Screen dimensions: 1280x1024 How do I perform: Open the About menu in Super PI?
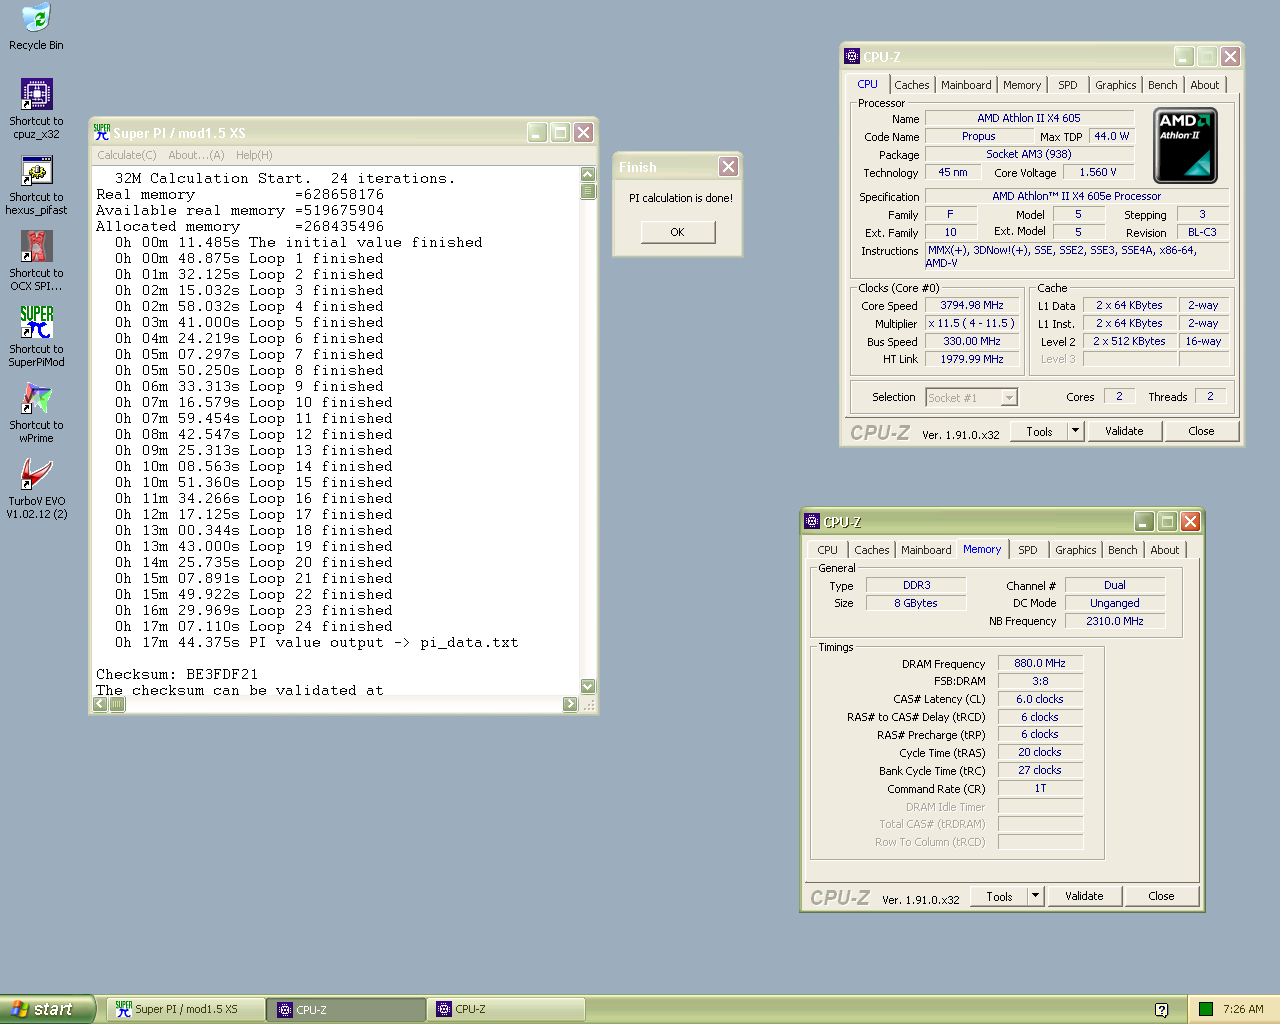pos(196,155)
